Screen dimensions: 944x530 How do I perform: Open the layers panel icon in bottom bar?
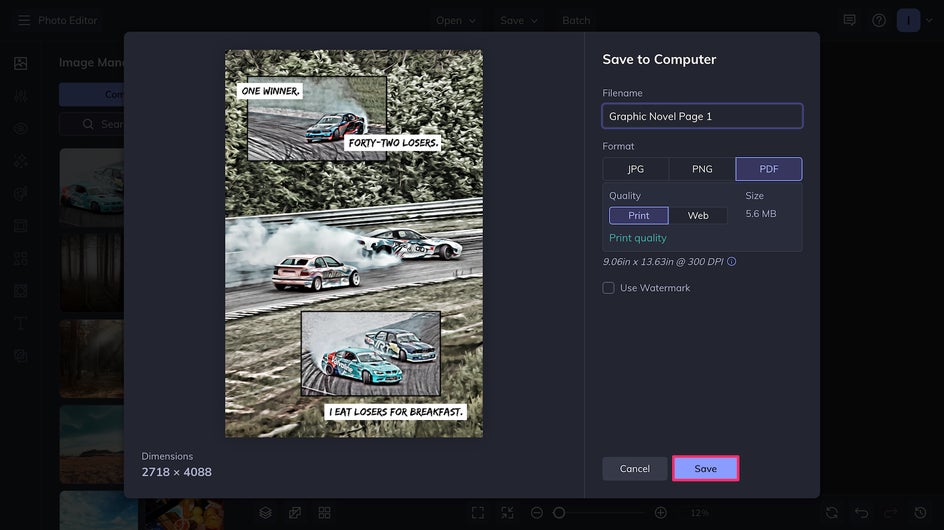point(266,513)
